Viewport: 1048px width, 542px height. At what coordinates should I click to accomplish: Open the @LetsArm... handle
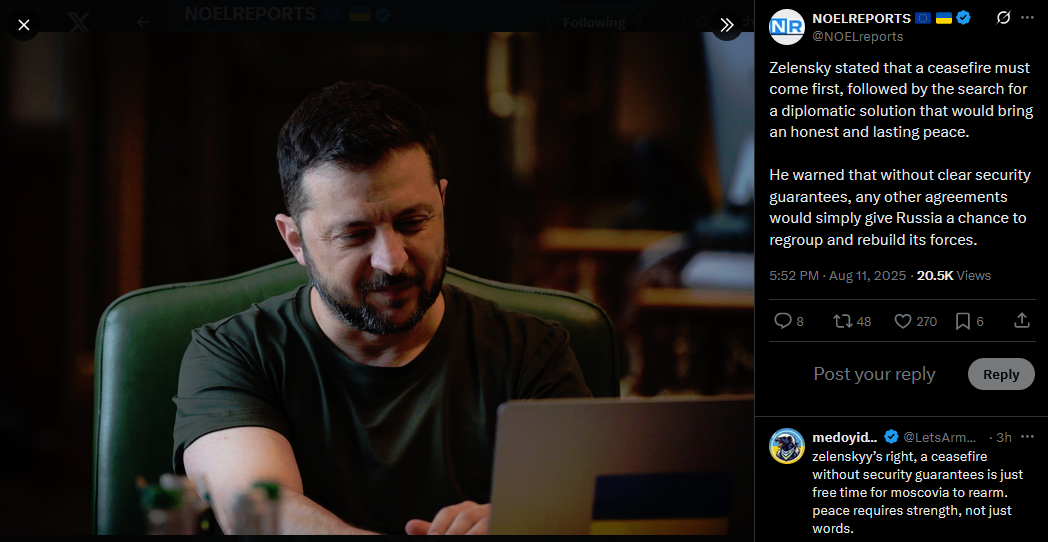click(x=940, y=438)
